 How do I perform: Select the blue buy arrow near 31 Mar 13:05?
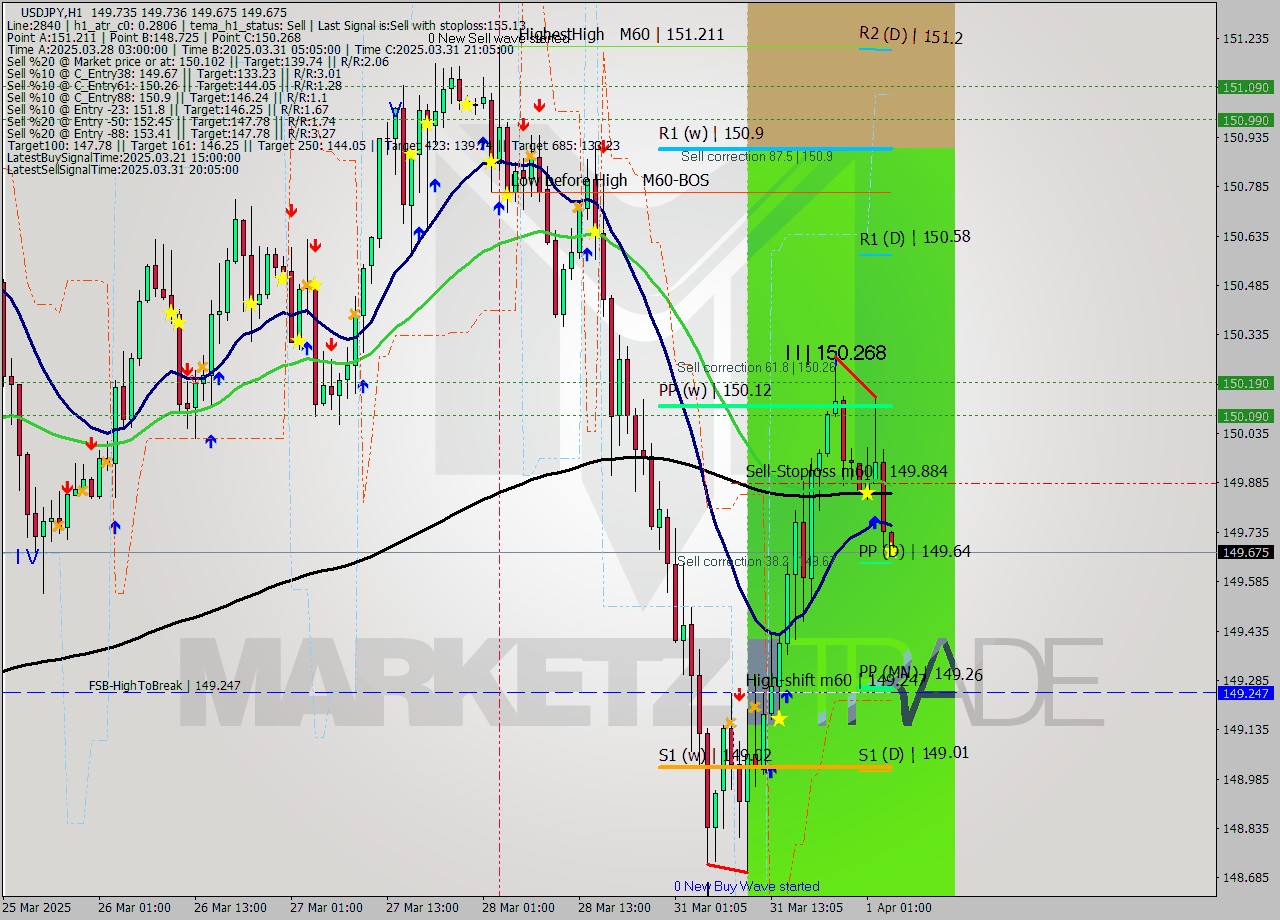[x=875, y=521]
